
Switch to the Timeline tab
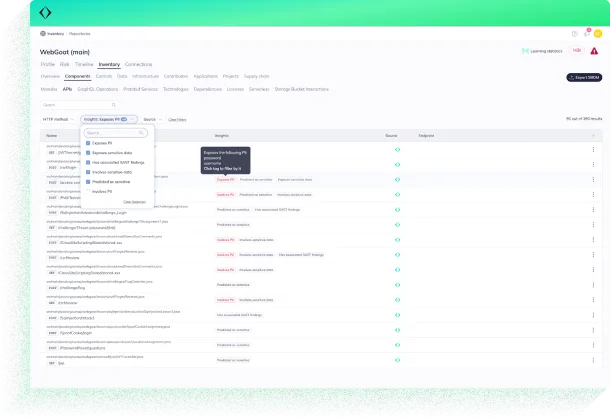coord(84,64)
